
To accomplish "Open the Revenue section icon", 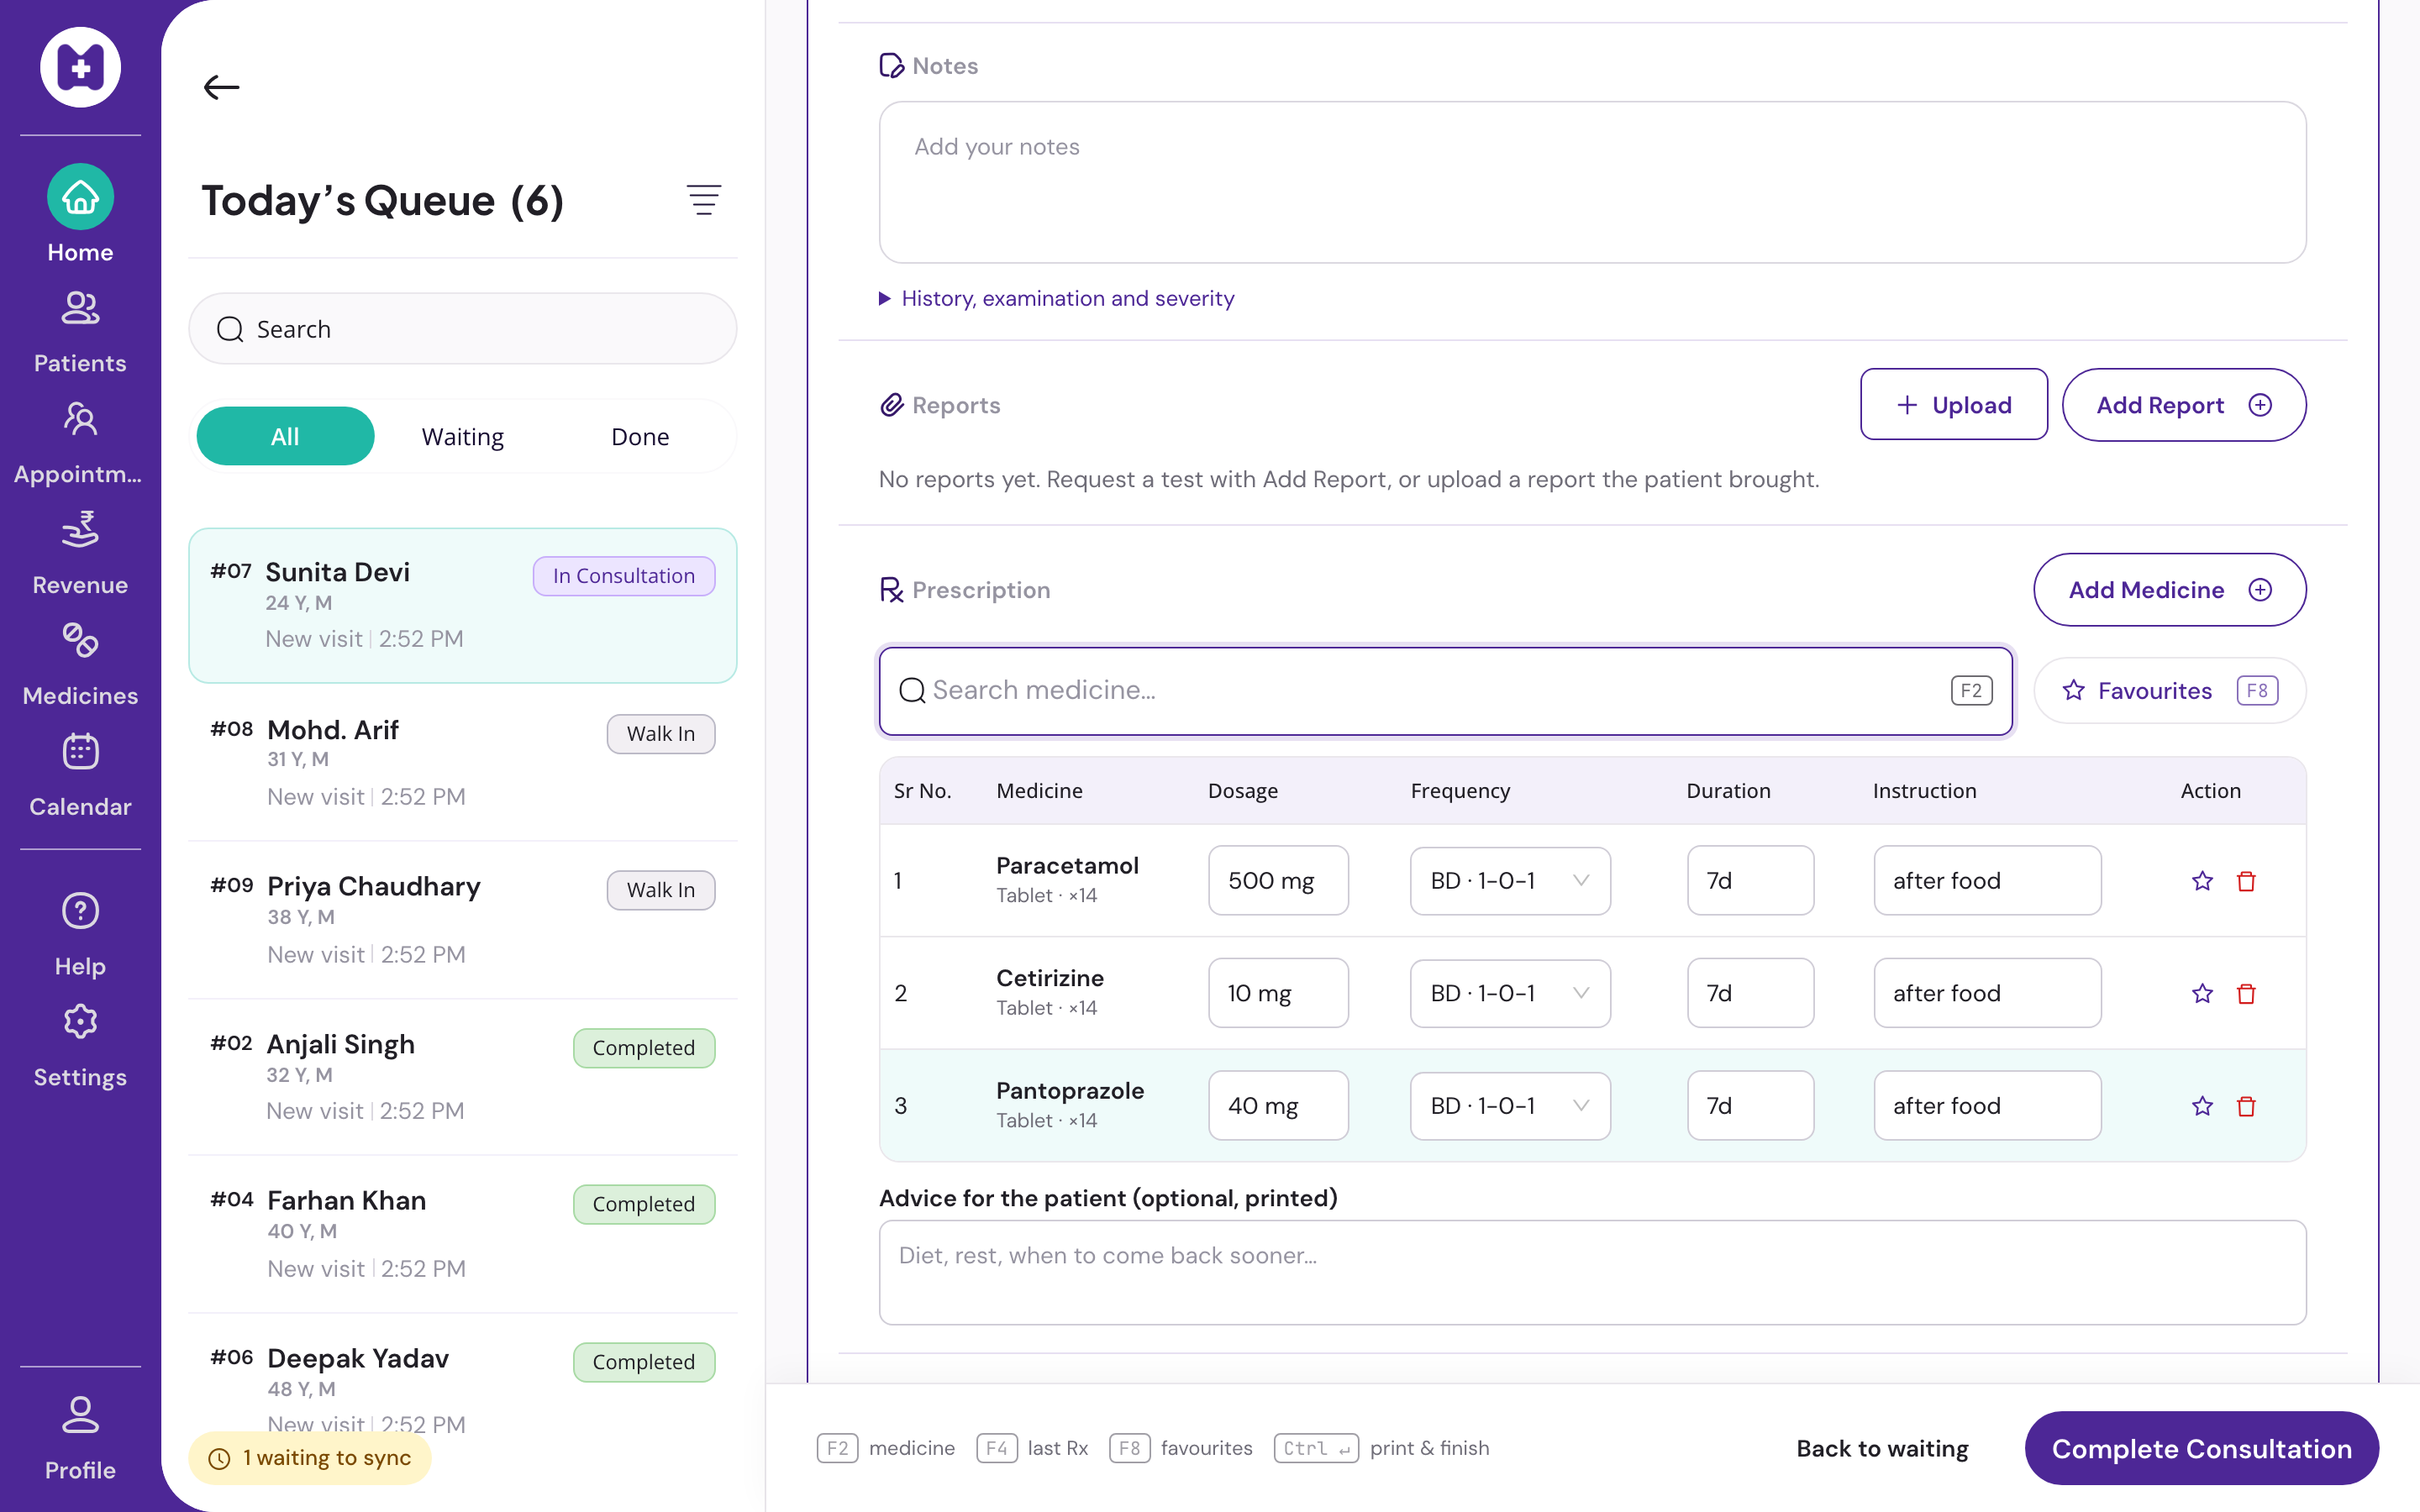I will [x=80, y=530].
